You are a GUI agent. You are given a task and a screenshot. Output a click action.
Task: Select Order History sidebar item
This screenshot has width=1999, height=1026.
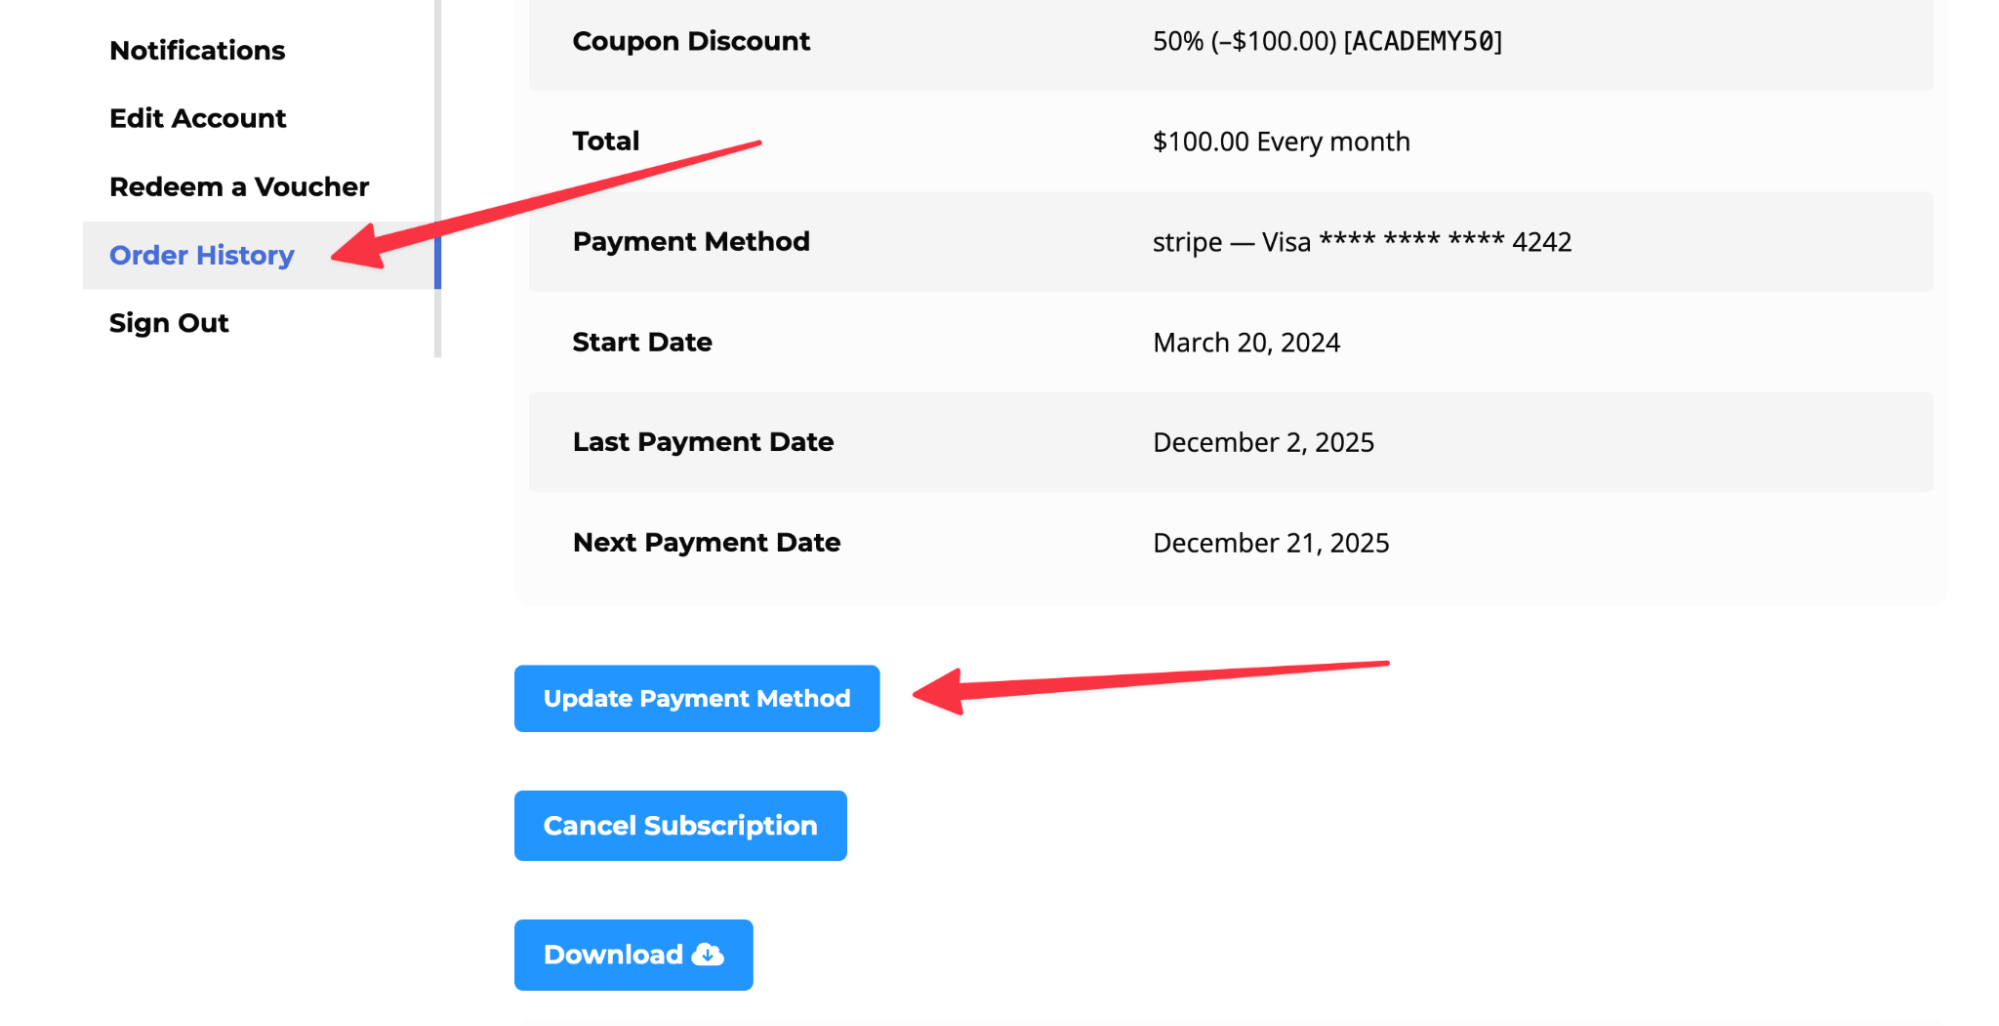click(x=201, y=255)
